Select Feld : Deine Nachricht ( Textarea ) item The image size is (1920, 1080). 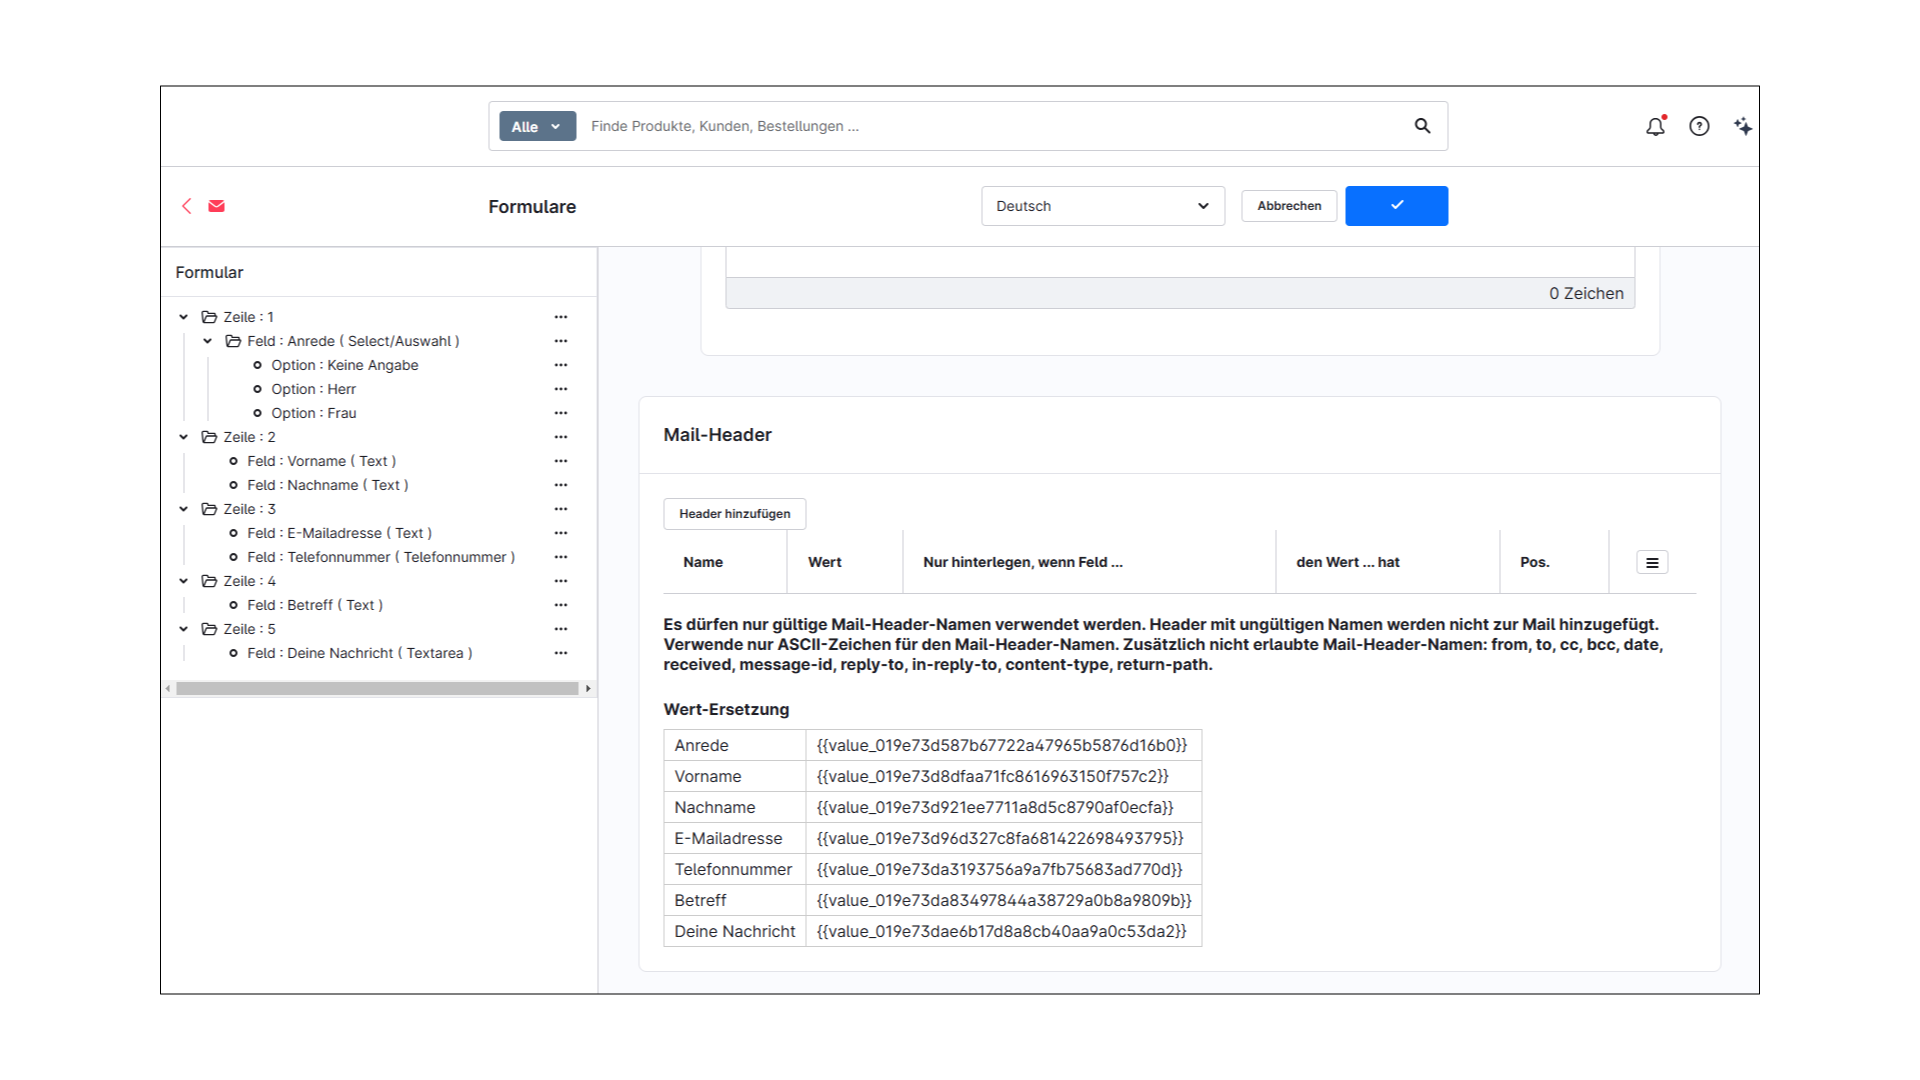pyautogui.click(x=359, y=653)
